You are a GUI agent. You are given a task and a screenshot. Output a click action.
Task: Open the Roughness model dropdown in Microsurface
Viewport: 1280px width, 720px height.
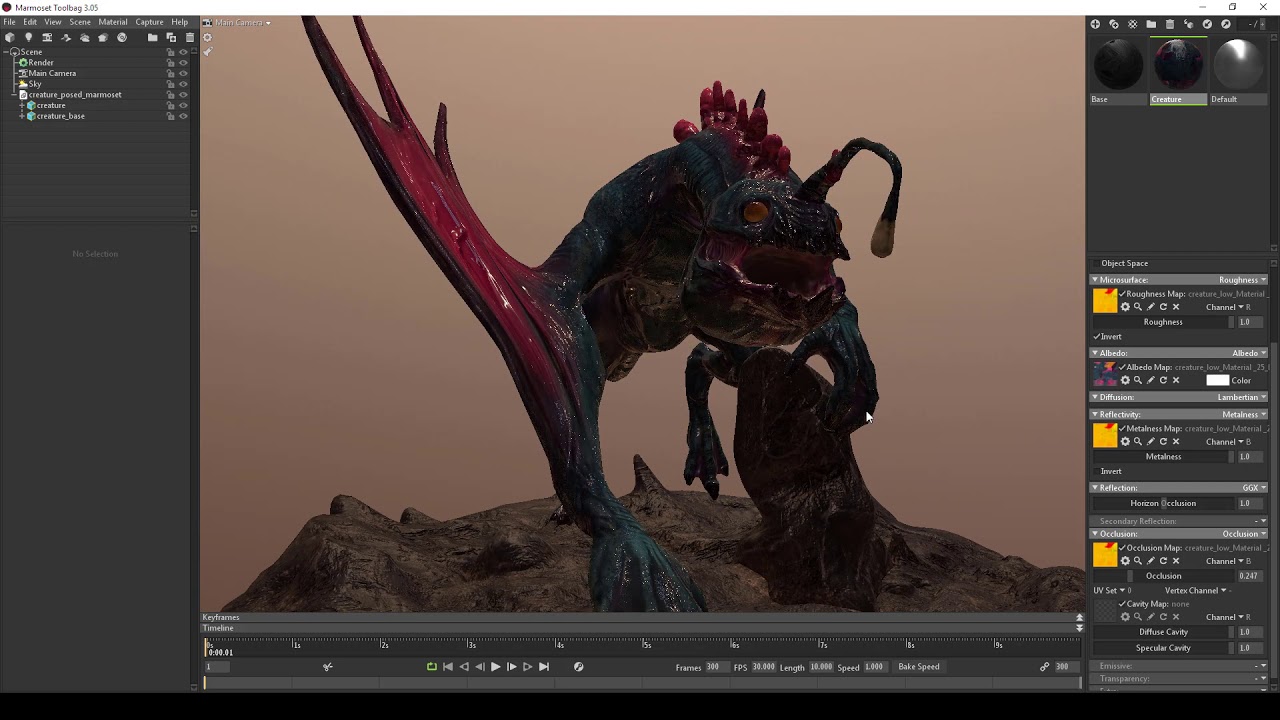point(1242,280)
